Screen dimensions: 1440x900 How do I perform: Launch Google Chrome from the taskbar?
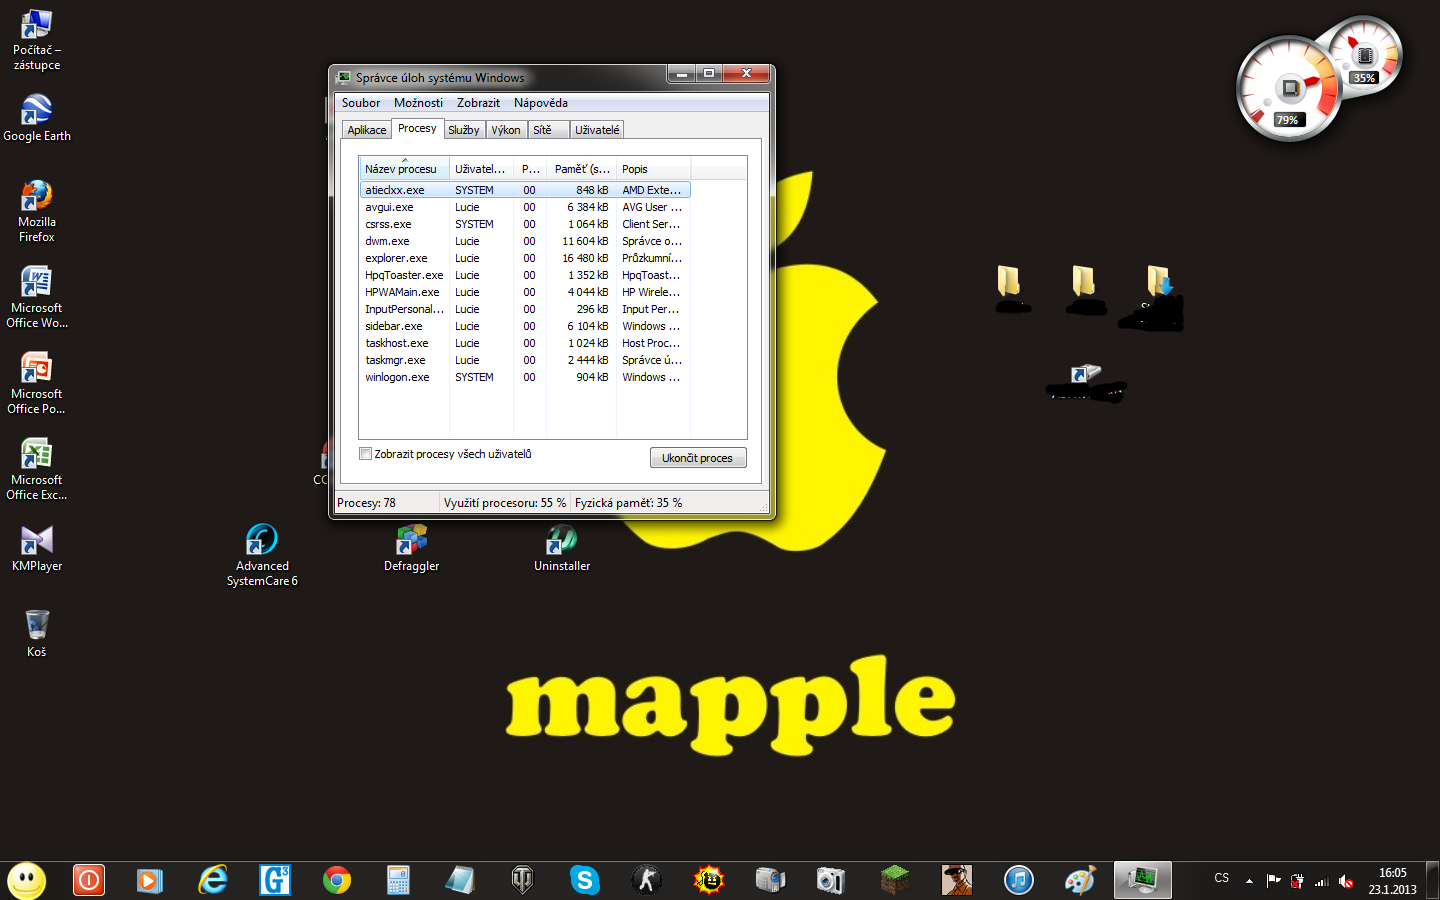tap(337, 880)
